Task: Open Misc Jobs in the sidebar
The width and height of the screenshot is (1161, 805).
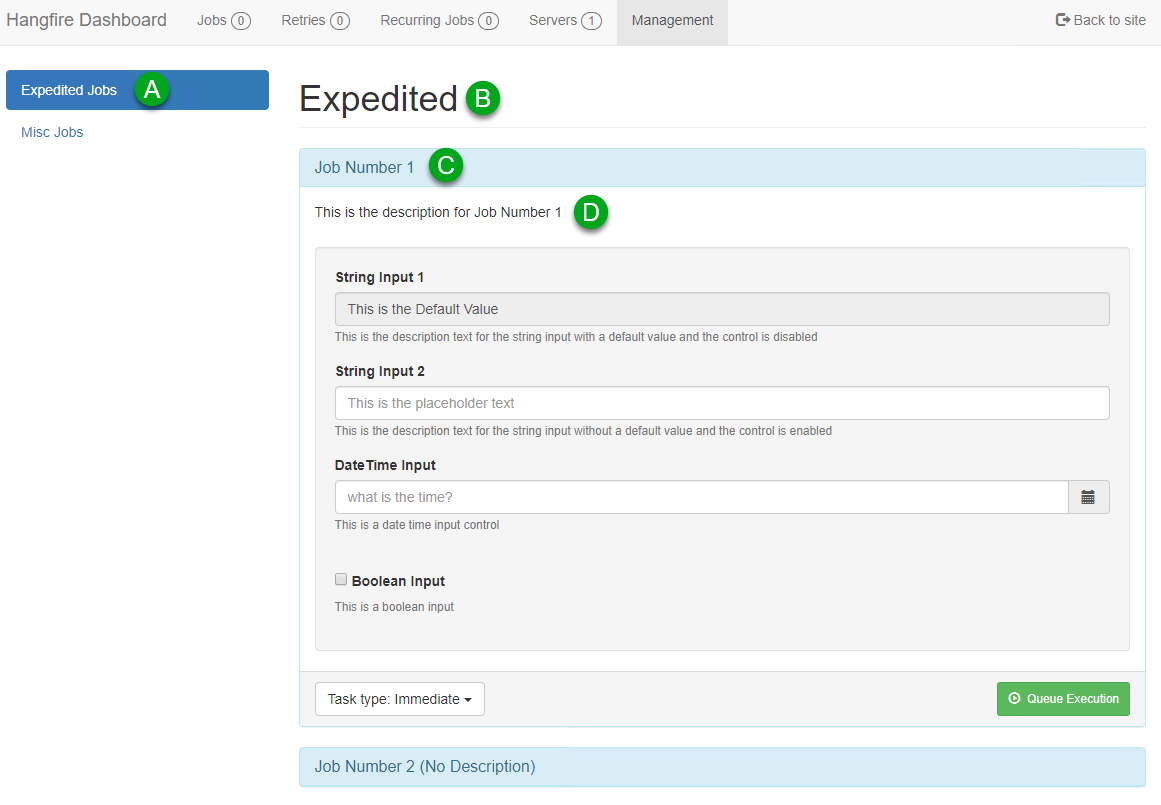Action: (52, 133)
